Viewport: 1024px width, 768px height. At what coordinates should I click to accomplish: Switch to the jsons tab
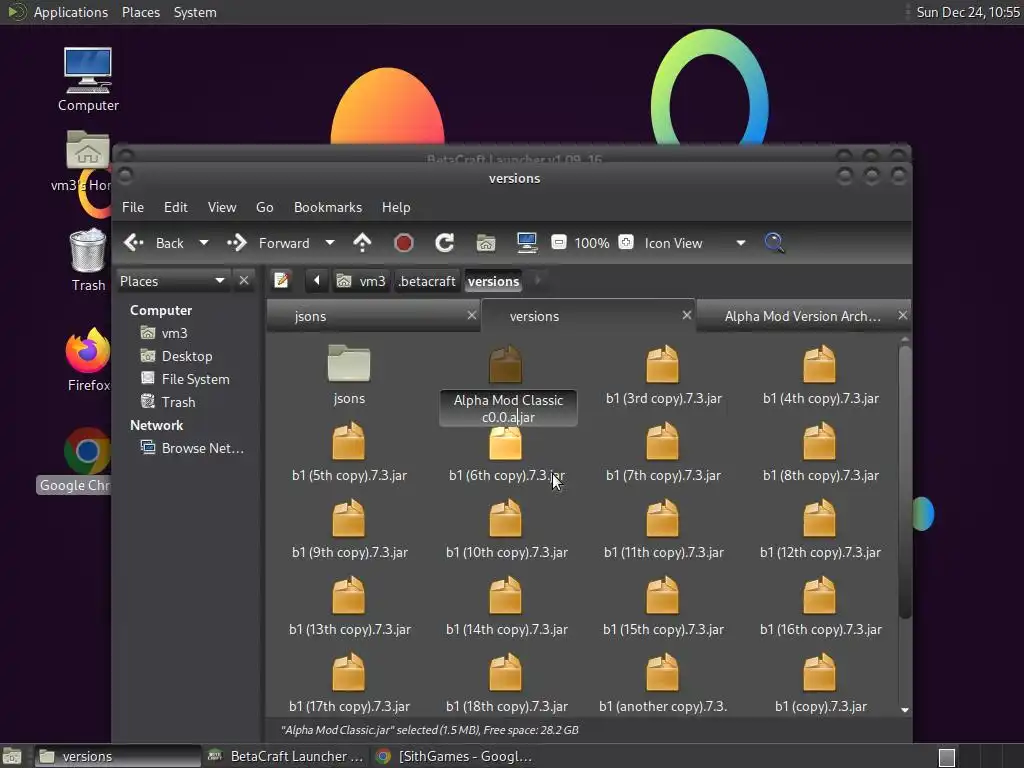[x=311, y=316]
